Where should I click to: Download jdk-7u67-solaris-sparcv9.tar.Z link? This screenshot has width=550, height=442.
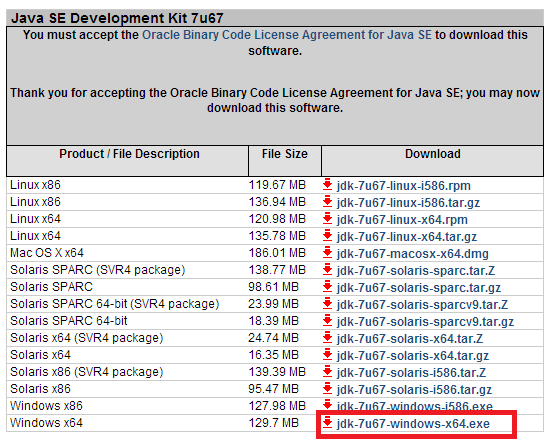[422, 305]
